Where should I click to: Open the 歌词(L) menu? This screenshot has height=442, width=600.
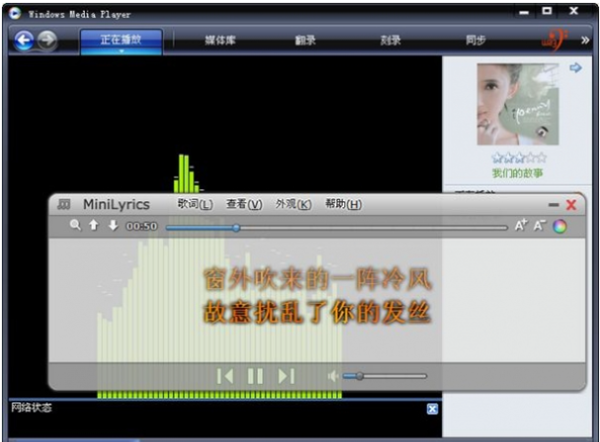(x=195, y=204)
